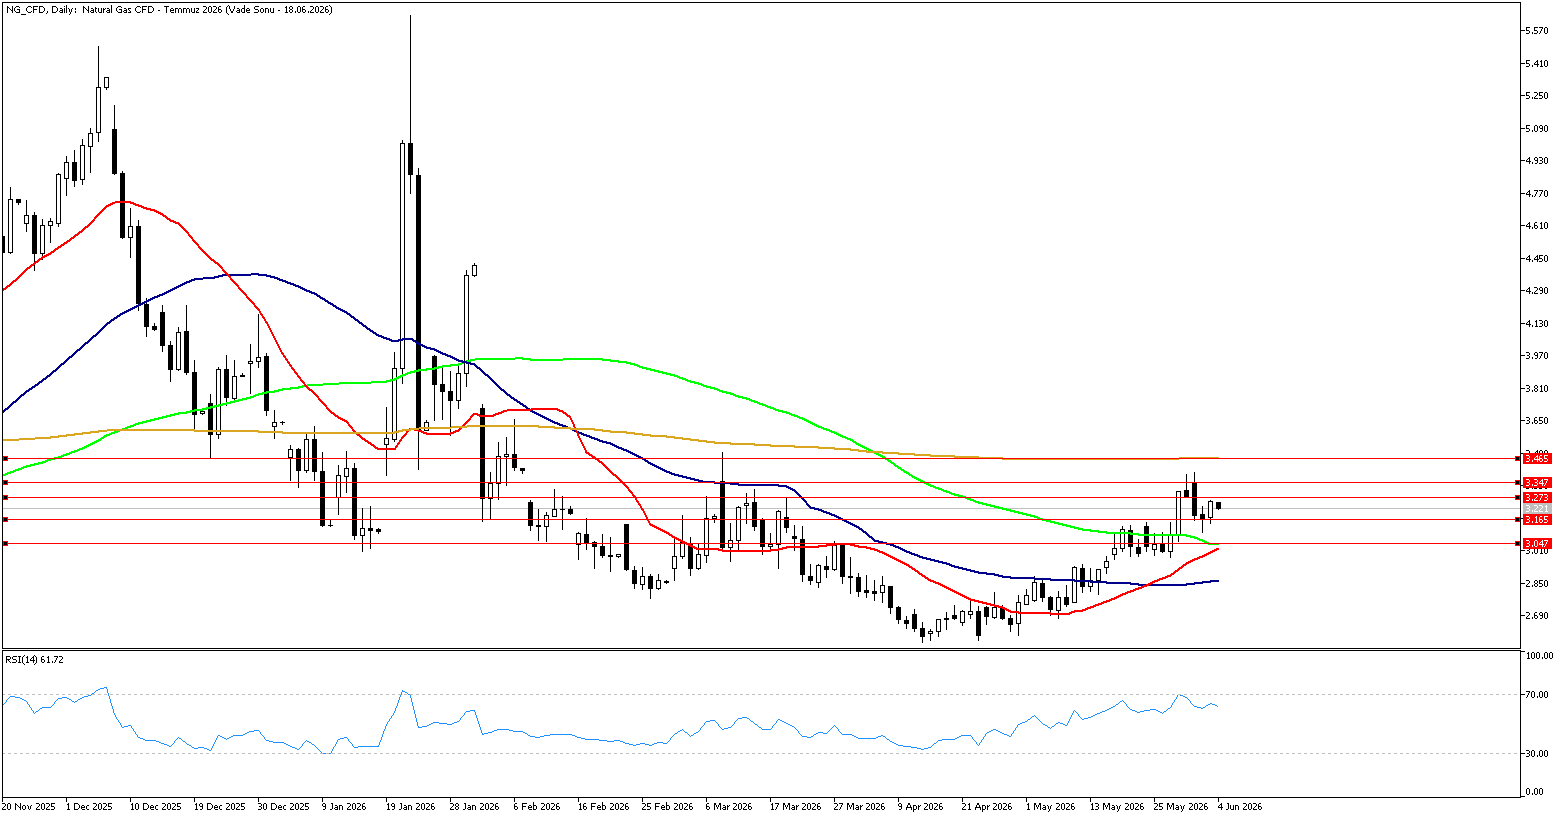Click the RSI 0.00 scale label

pyautogui.click(x=1535, y=793)
